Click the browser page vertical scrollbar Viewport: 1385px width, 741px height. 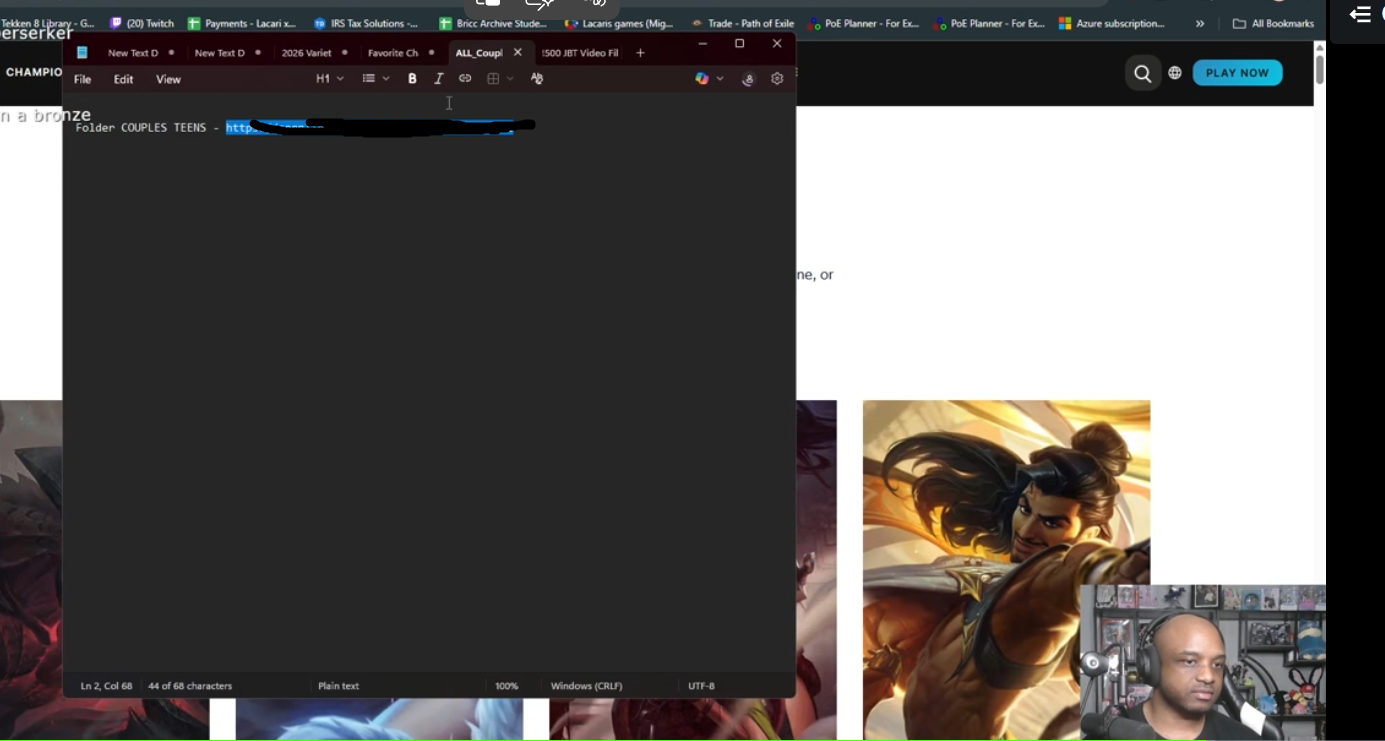click(1320, 70)
